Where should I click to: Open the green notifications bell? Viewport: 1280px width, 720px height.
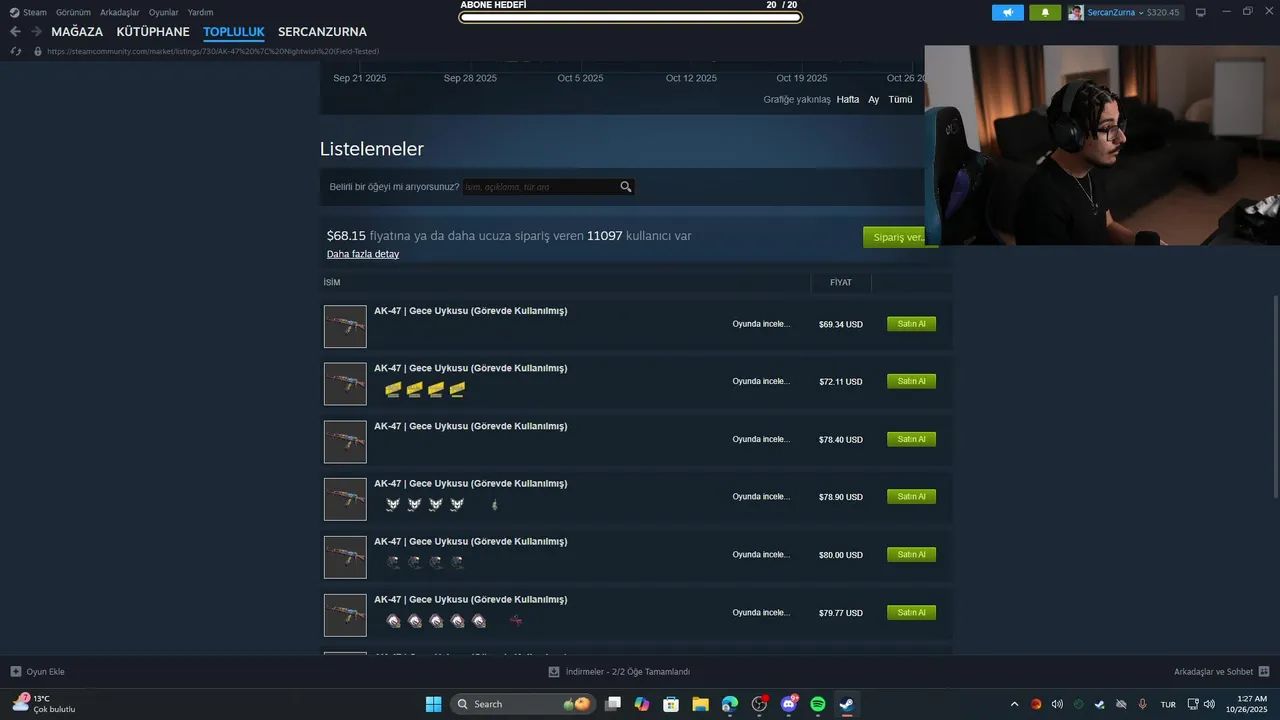click(1046, 12)
